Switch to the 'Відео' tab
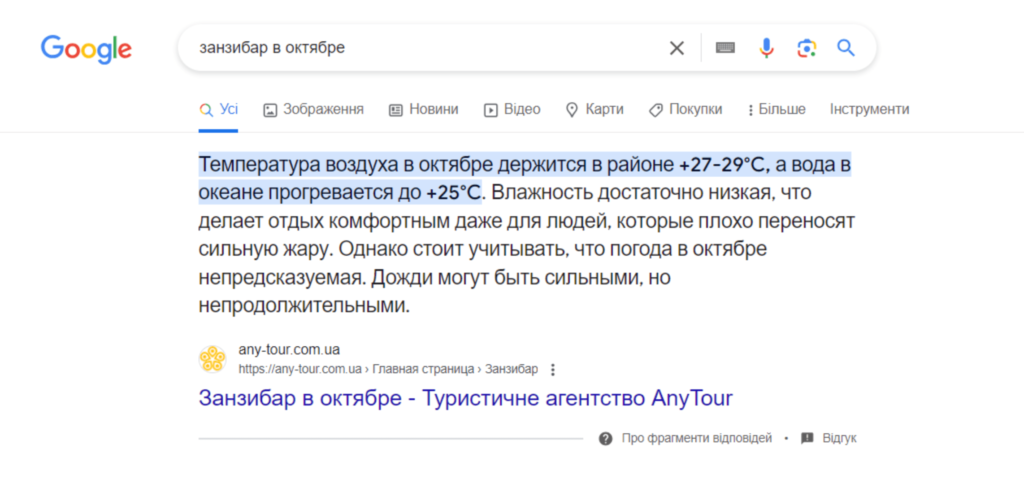This screenshot has width=1024, height=497. (512, 110)
